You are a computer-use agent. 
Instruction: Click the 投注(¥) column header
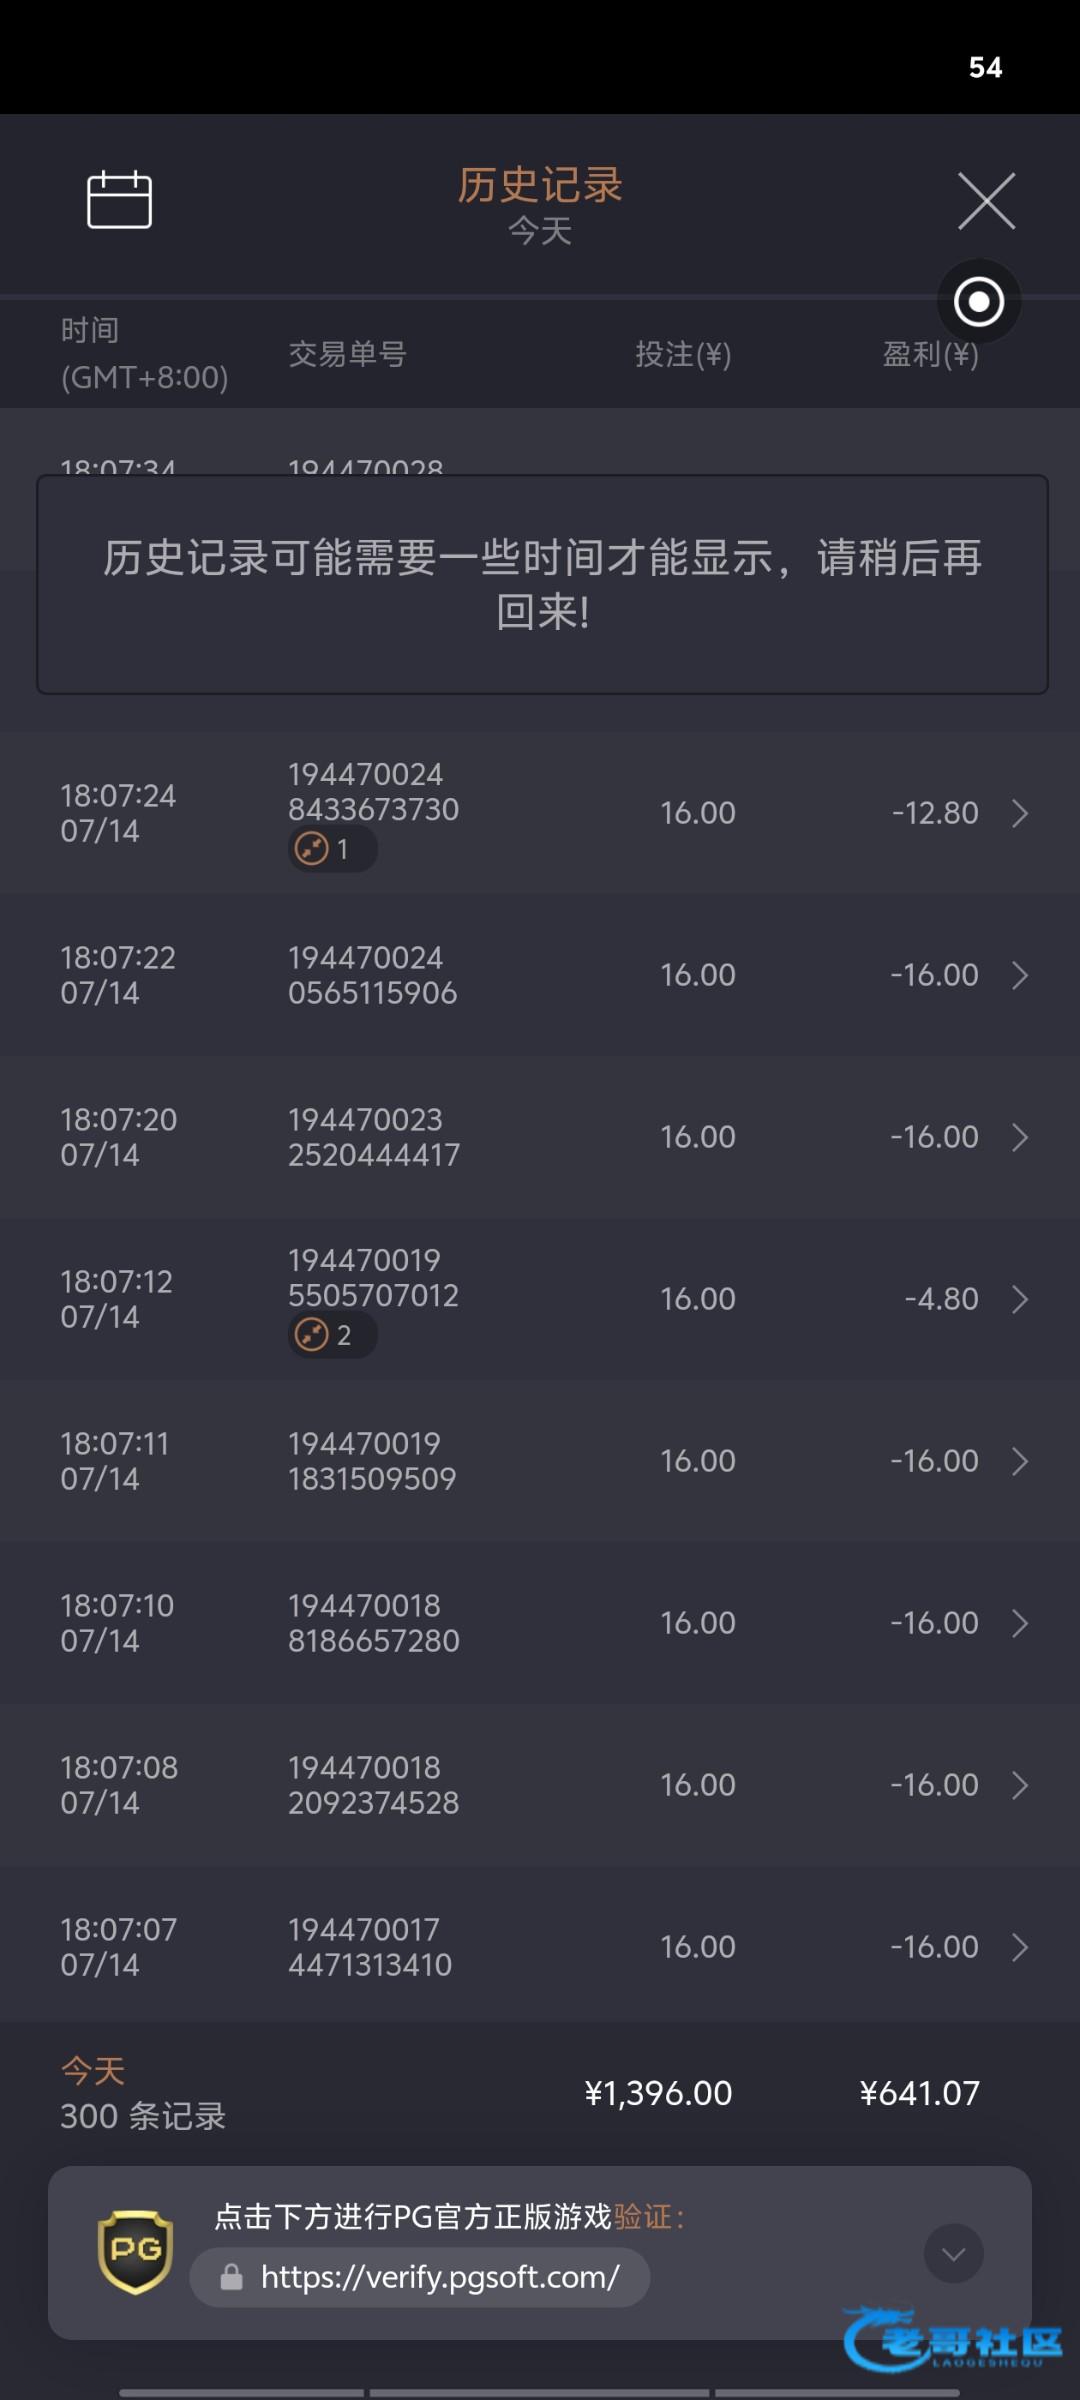pos(683,355)
